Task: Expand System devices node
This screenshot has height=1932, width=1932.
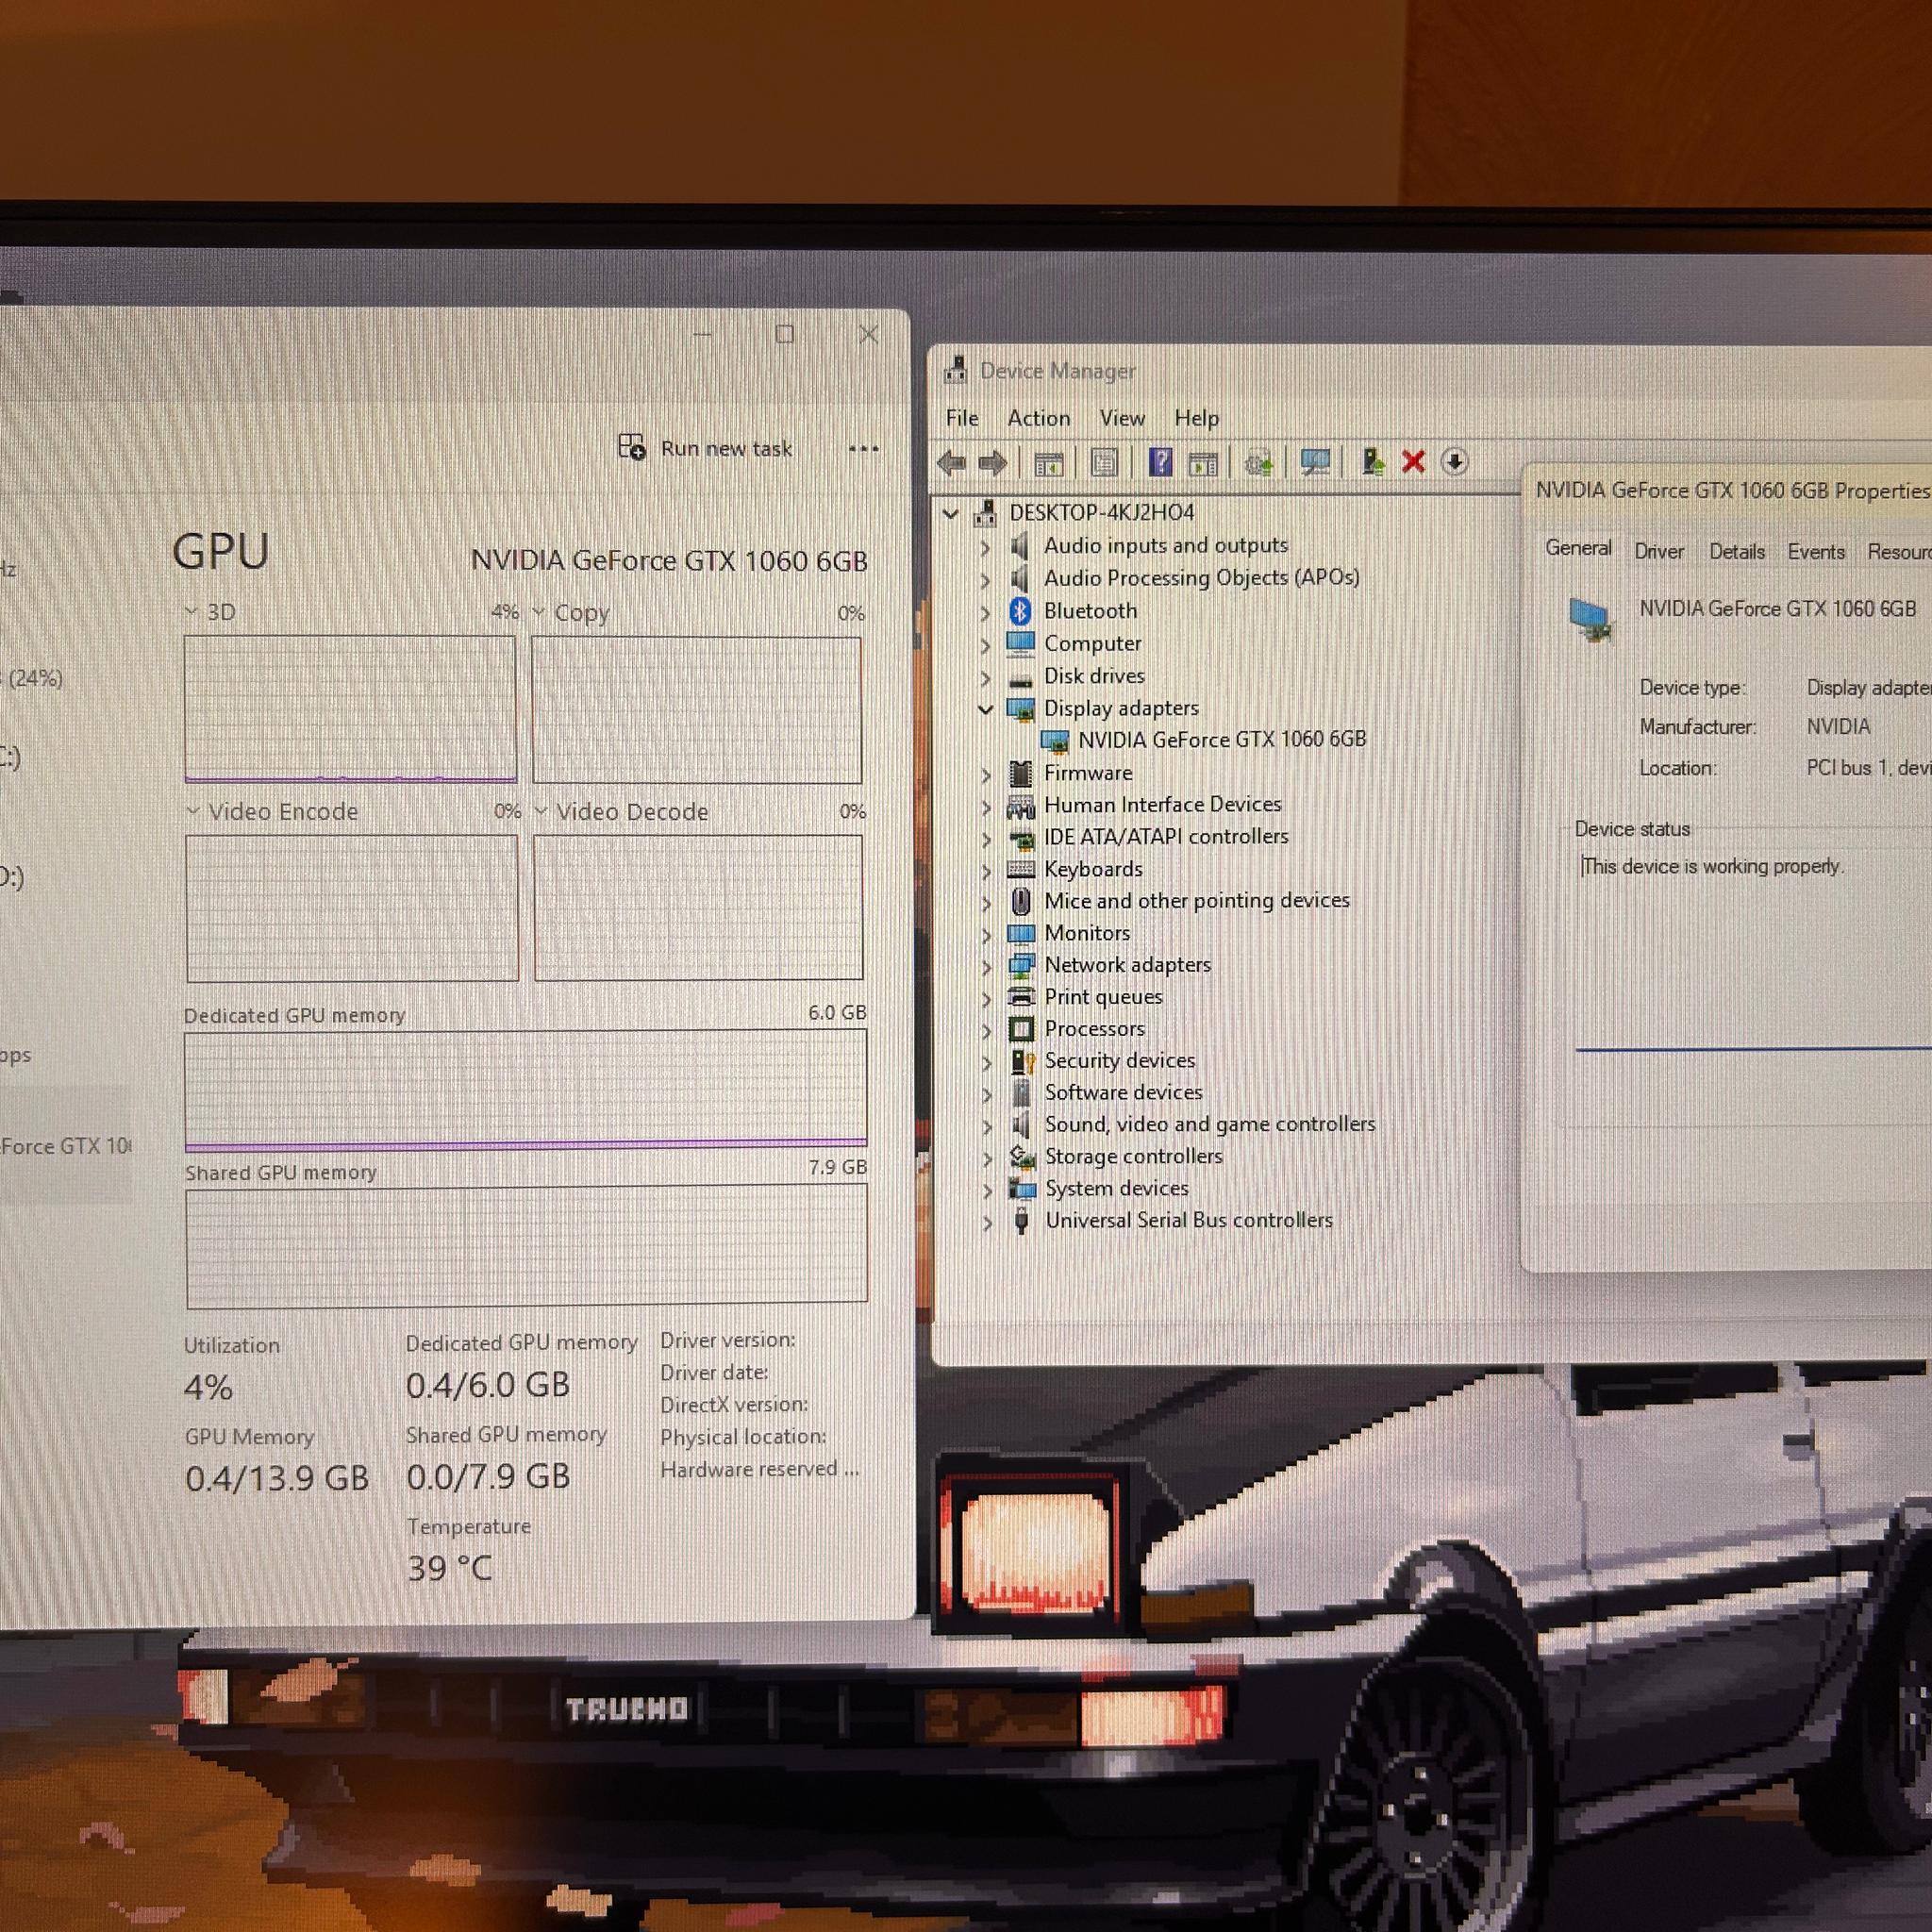Action: [x=987, y=1190]
